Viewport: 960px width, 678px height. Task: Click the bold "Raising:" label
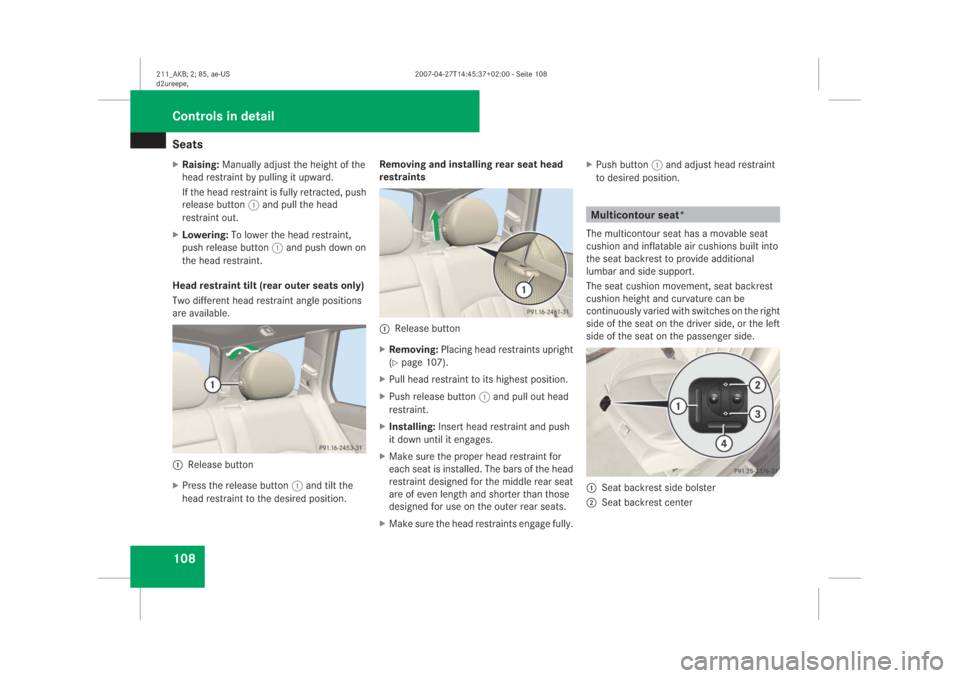click(x=200, y=165)
